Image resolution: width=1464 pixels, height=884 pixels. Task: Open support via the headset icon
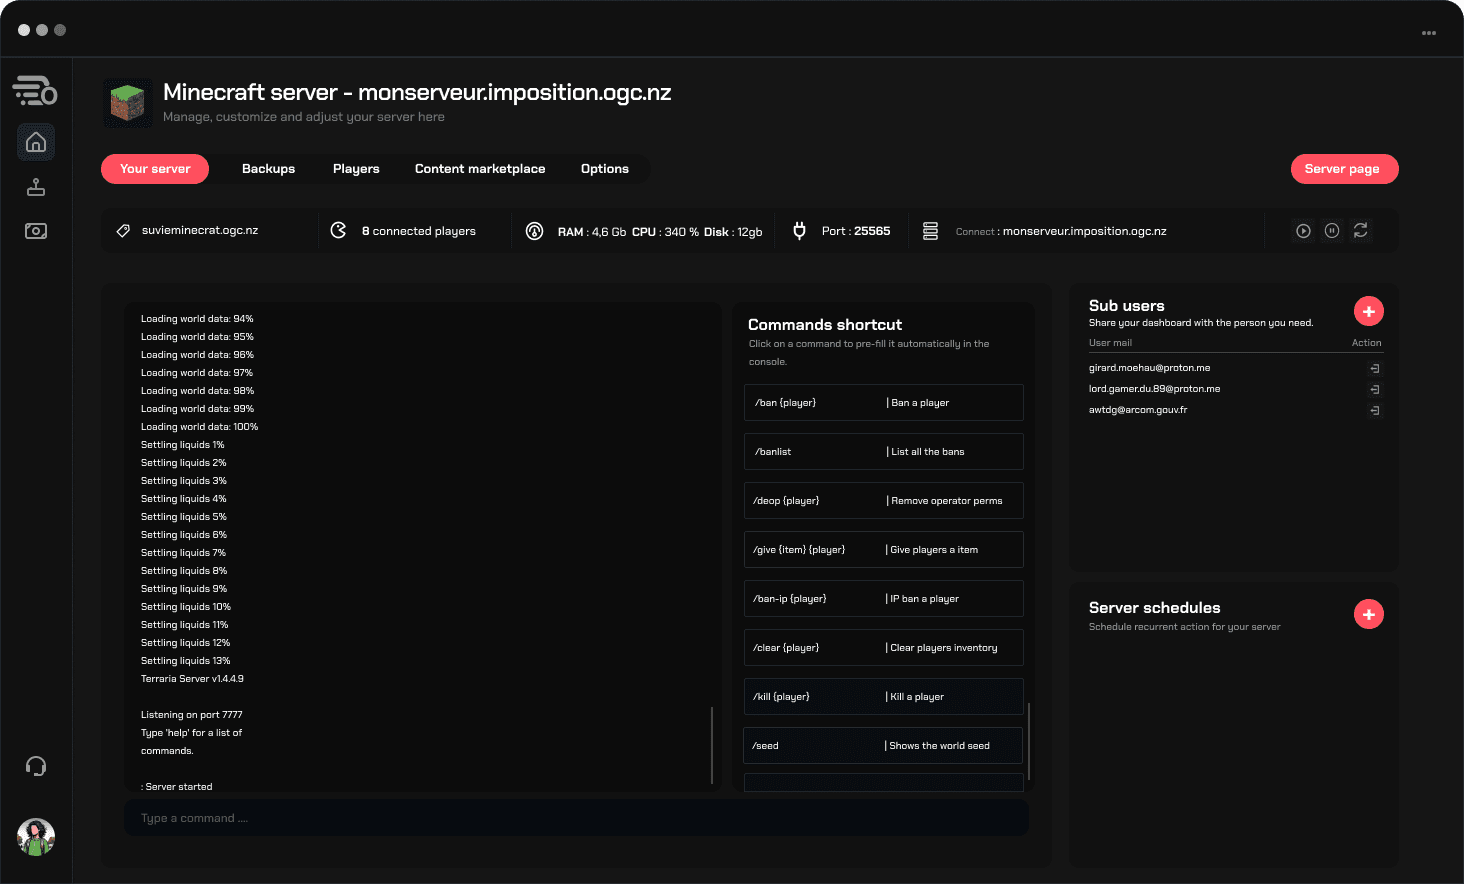coord(36,767)
